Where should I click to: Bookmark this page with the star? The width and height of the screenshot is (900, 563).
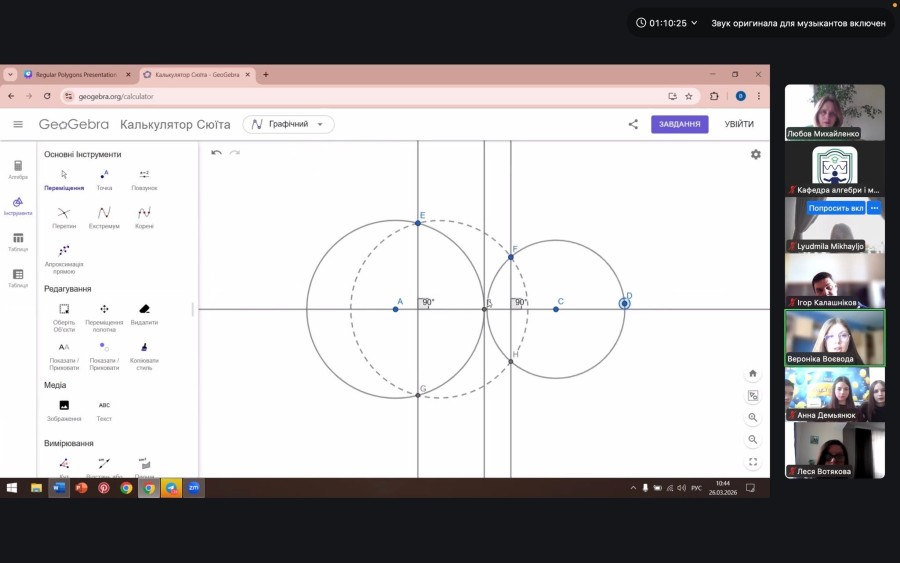(689, 96)
